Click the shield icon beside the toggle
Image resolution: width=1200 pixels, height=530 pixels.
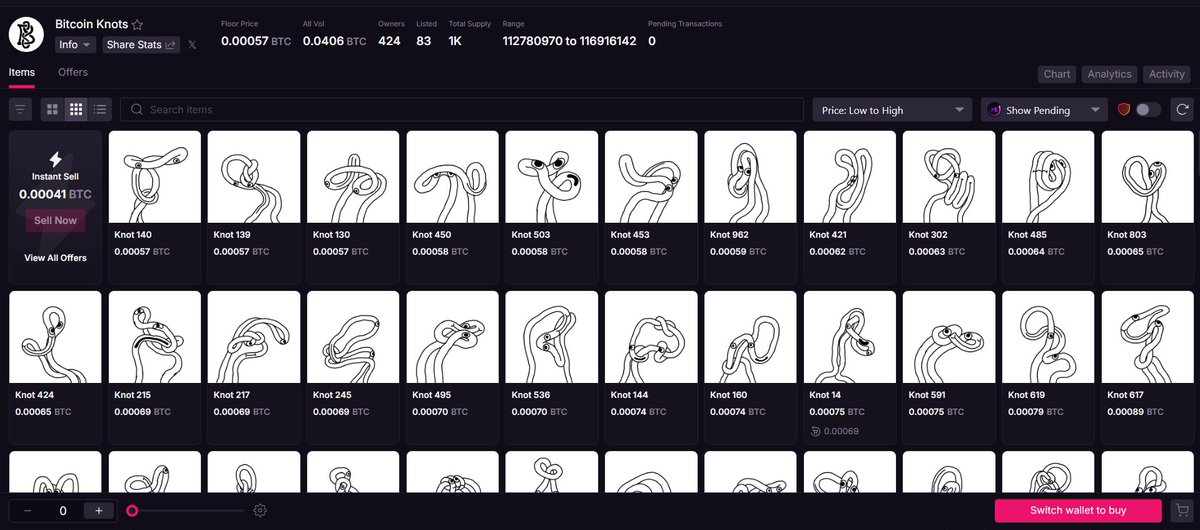pos(1124,109)
